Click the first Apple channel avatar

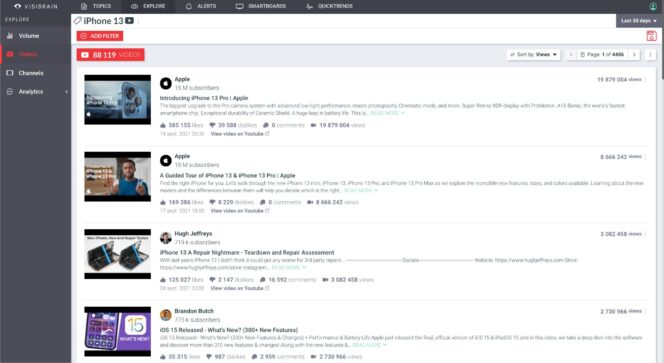point(166,83)
